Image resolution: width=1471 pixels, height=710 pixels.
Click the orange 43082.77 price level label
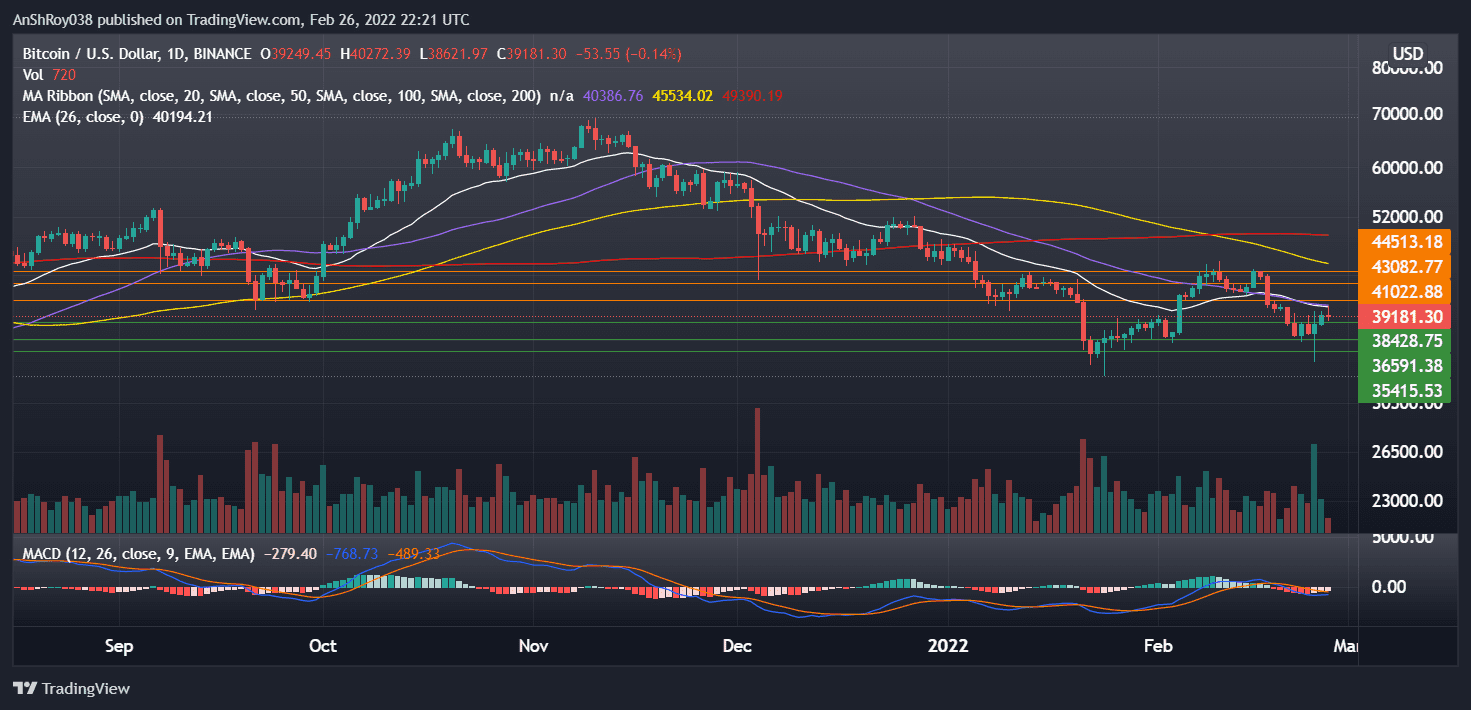[1405, 267]
